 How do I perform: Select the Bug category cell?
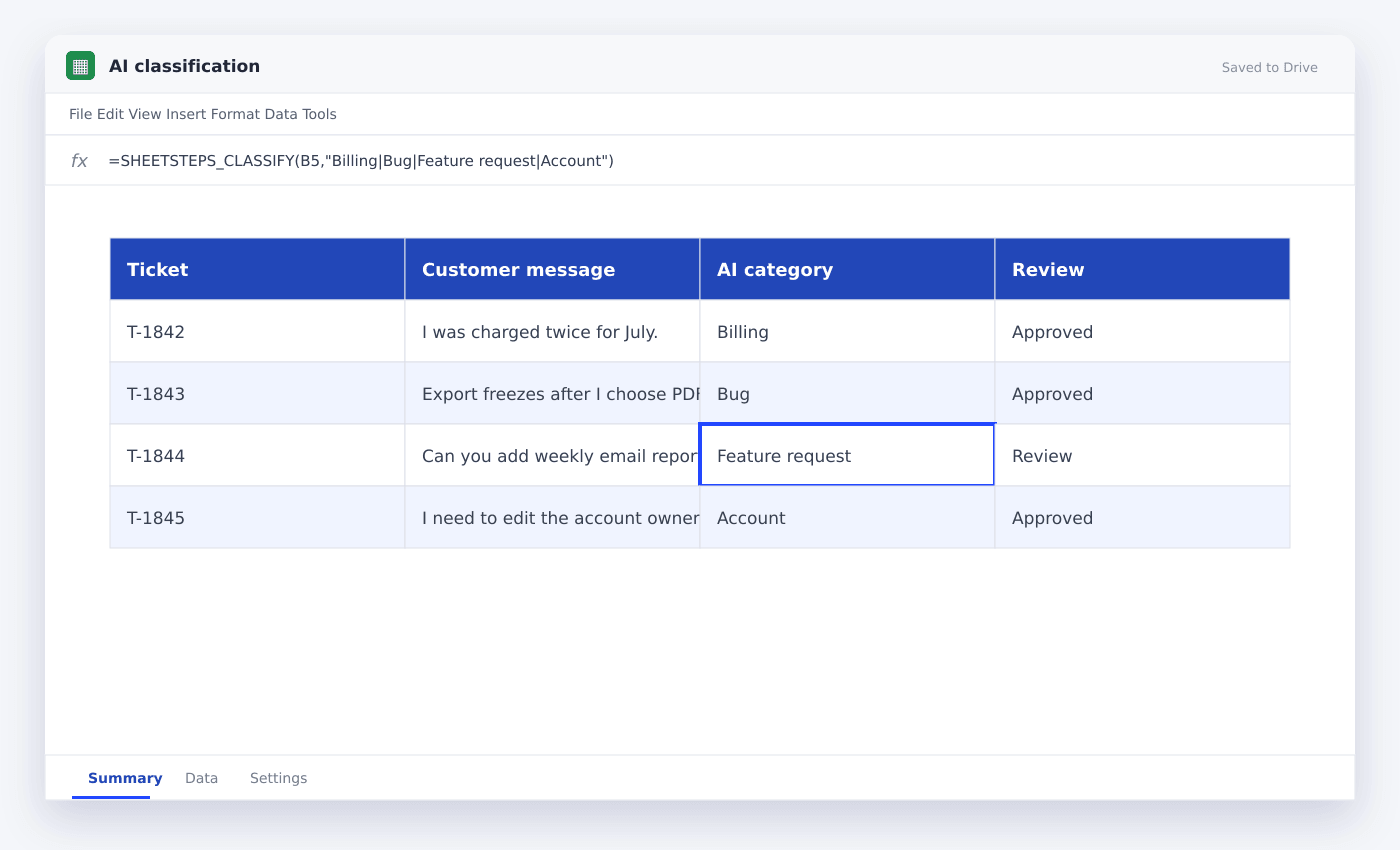coord(847,393)
